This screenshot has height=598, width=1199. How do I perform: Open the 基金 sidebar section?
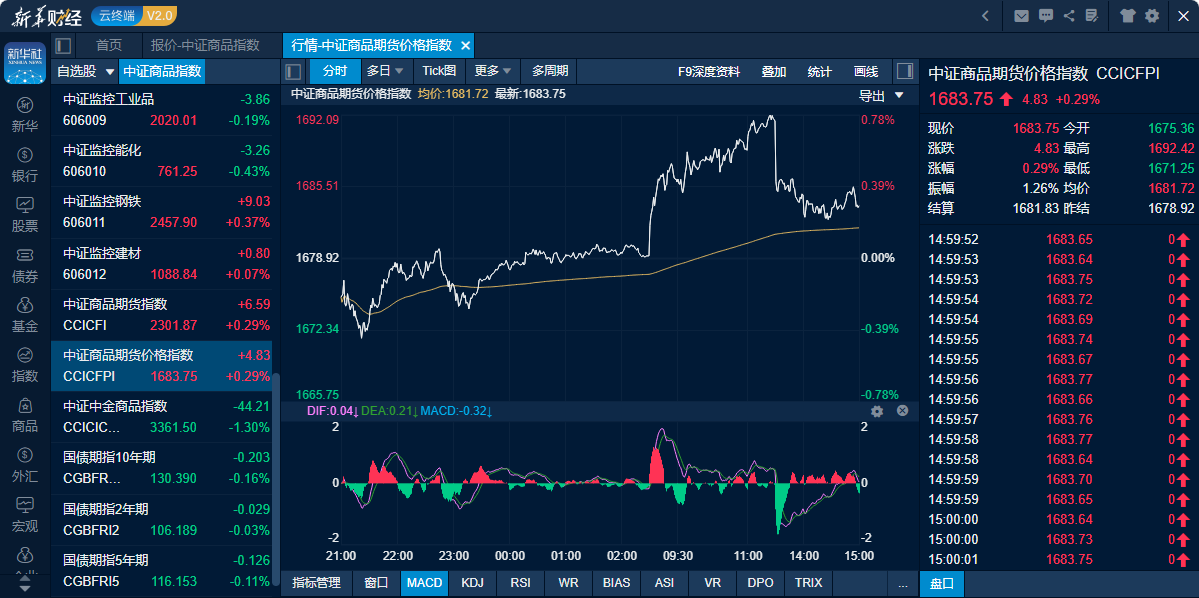point(24,315)
